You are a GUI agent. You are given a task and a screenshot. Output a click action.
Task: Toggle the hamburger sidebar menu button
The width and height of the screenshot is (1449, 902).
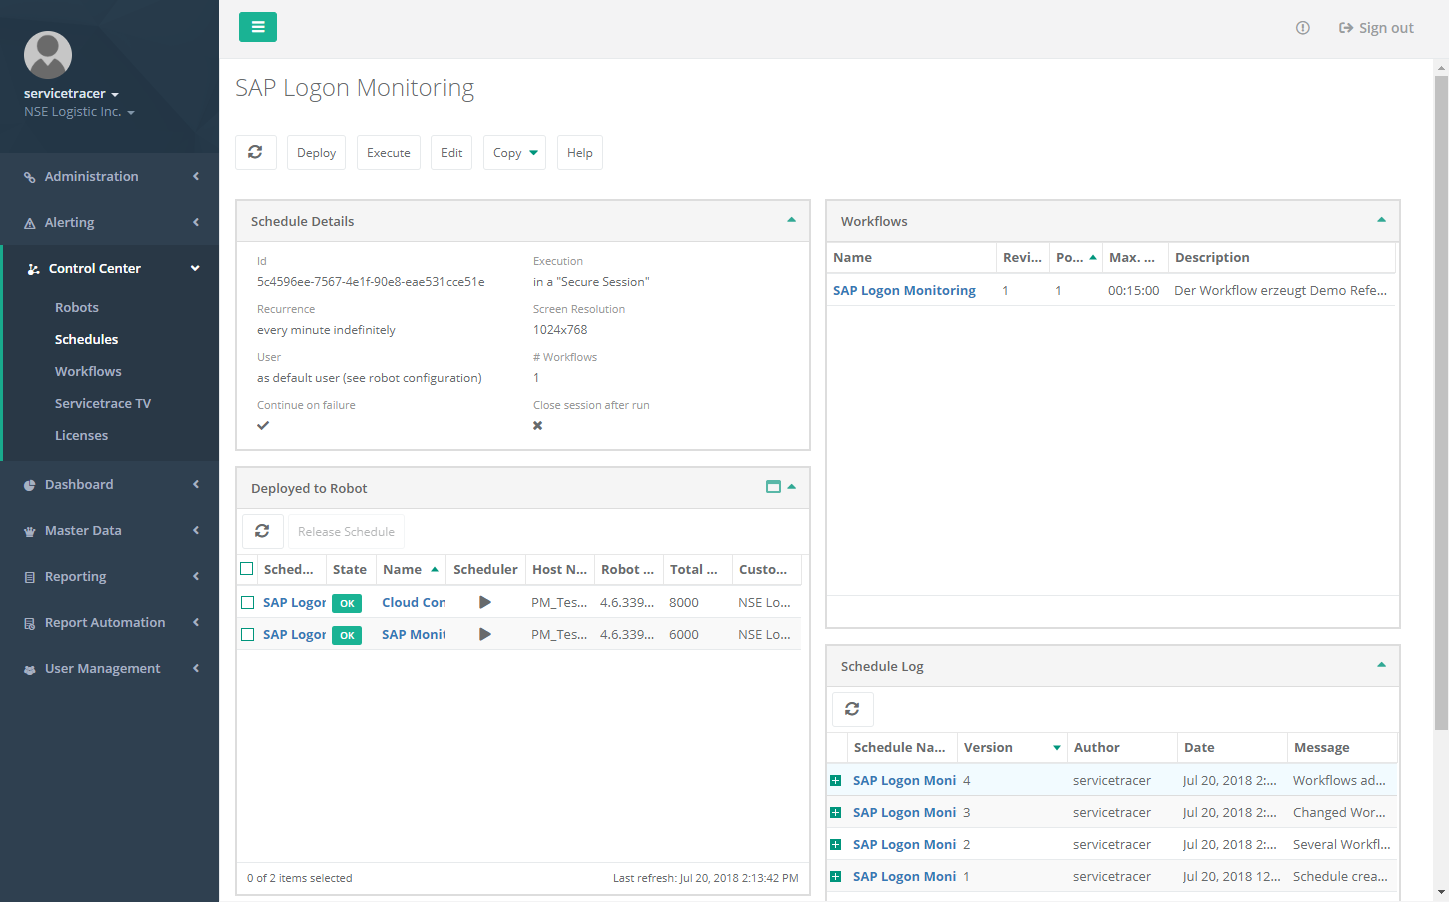point(258,27)
